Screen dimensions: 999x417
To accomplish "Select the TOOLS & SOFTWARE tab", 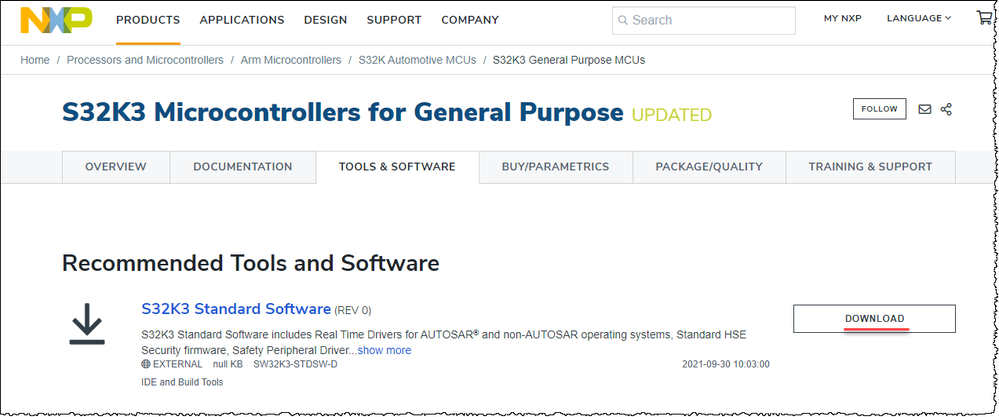I will (x=397, y=167).
